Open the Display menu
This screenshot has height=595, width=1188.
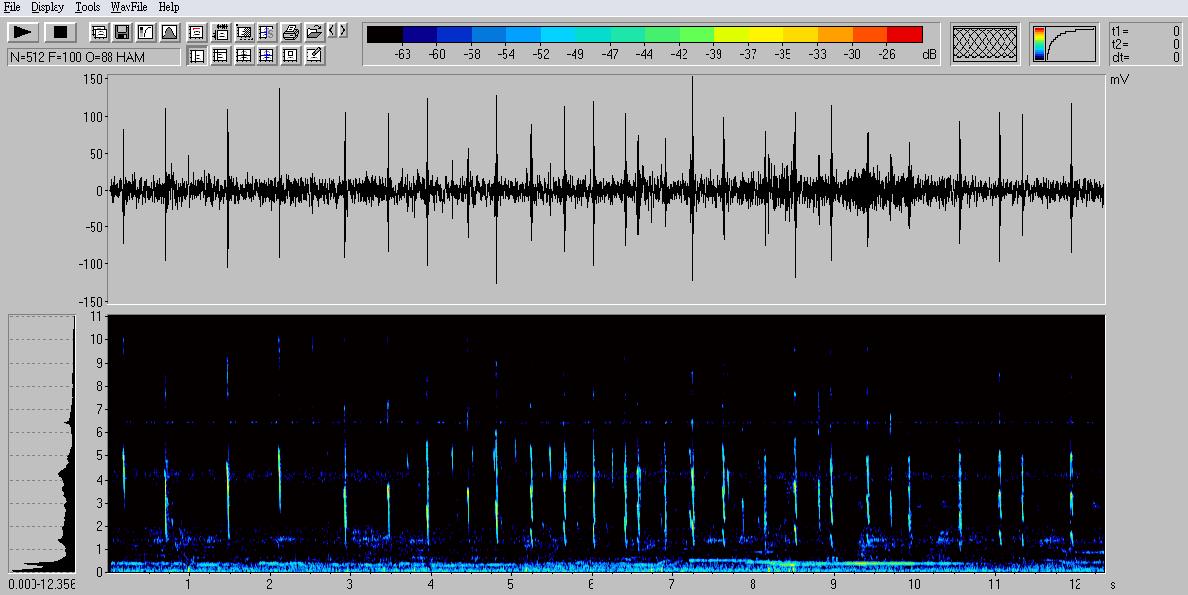click(x=47, y=7)
